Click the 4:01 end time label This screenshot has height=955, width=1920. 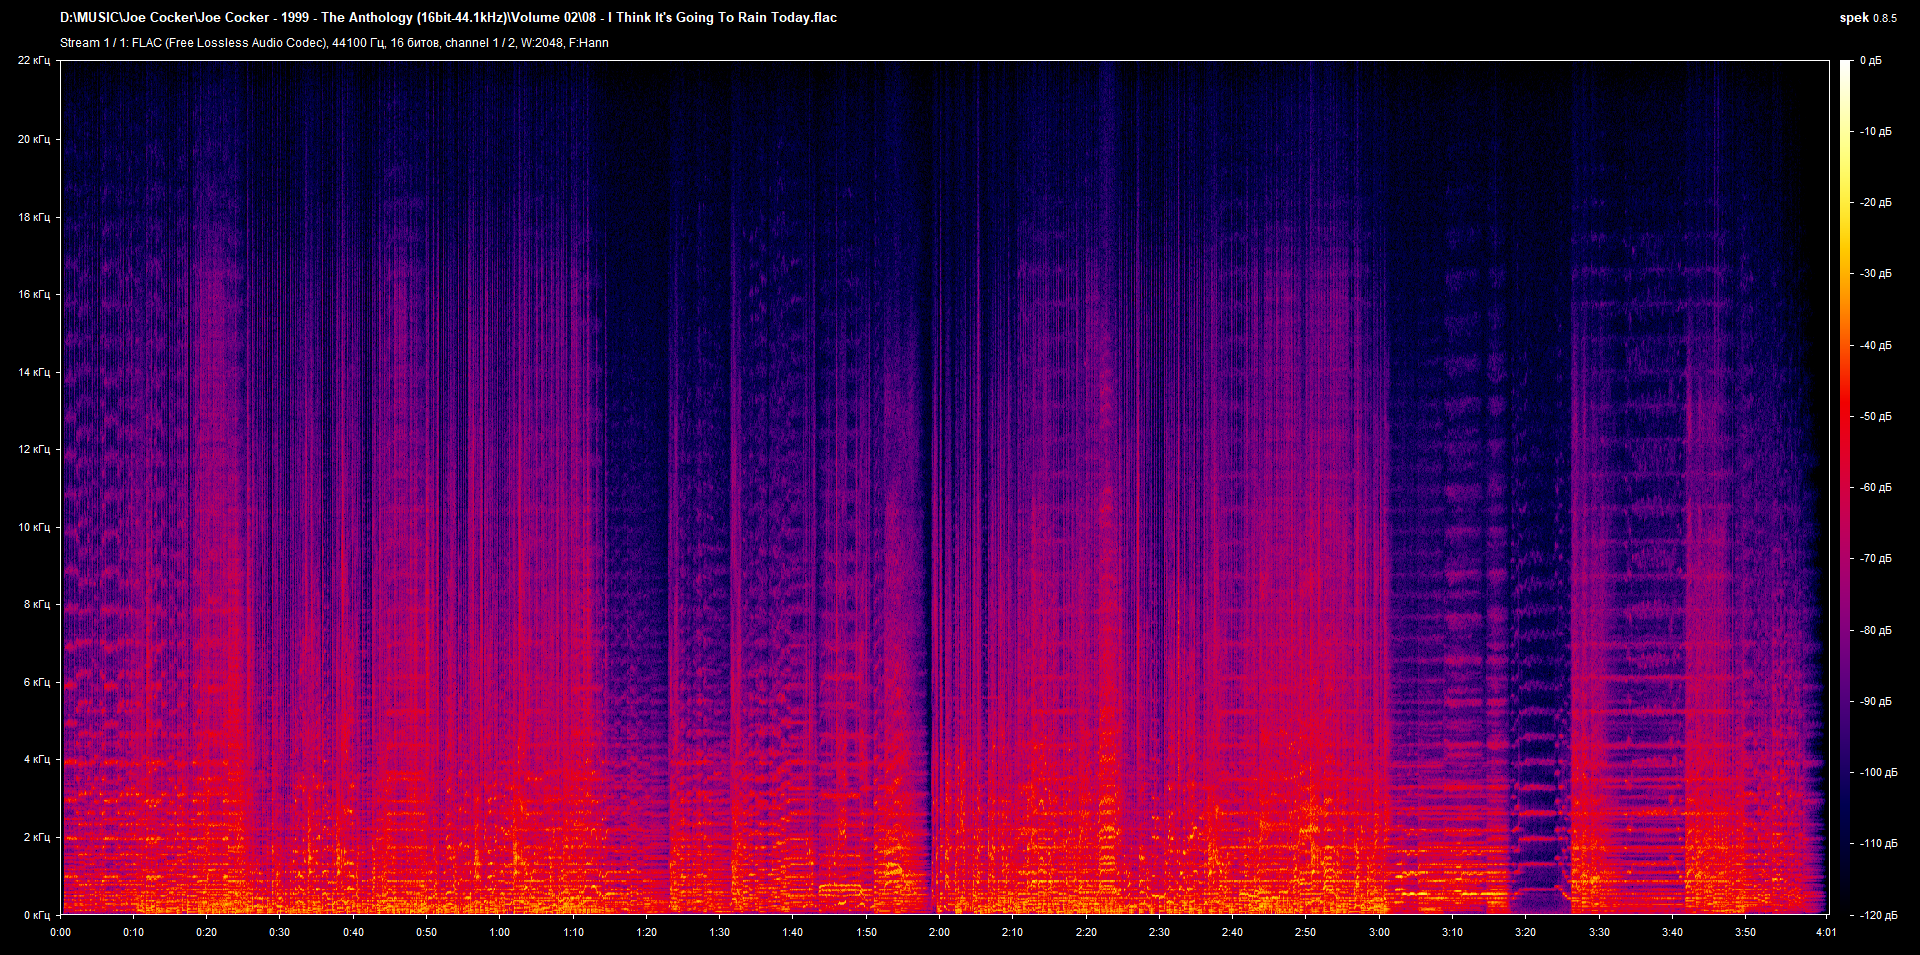pyautogui.click(x=1827, y=933)
